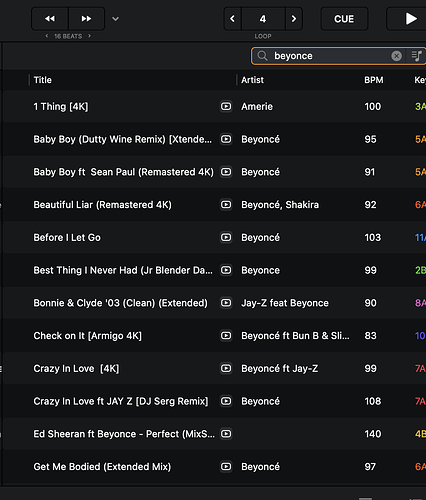Image resolution: width=426 pixels, height=500 pixels.
Task: Click artist Beyoncé ft Bun B & Sli...
Action: tap(296, 336)
